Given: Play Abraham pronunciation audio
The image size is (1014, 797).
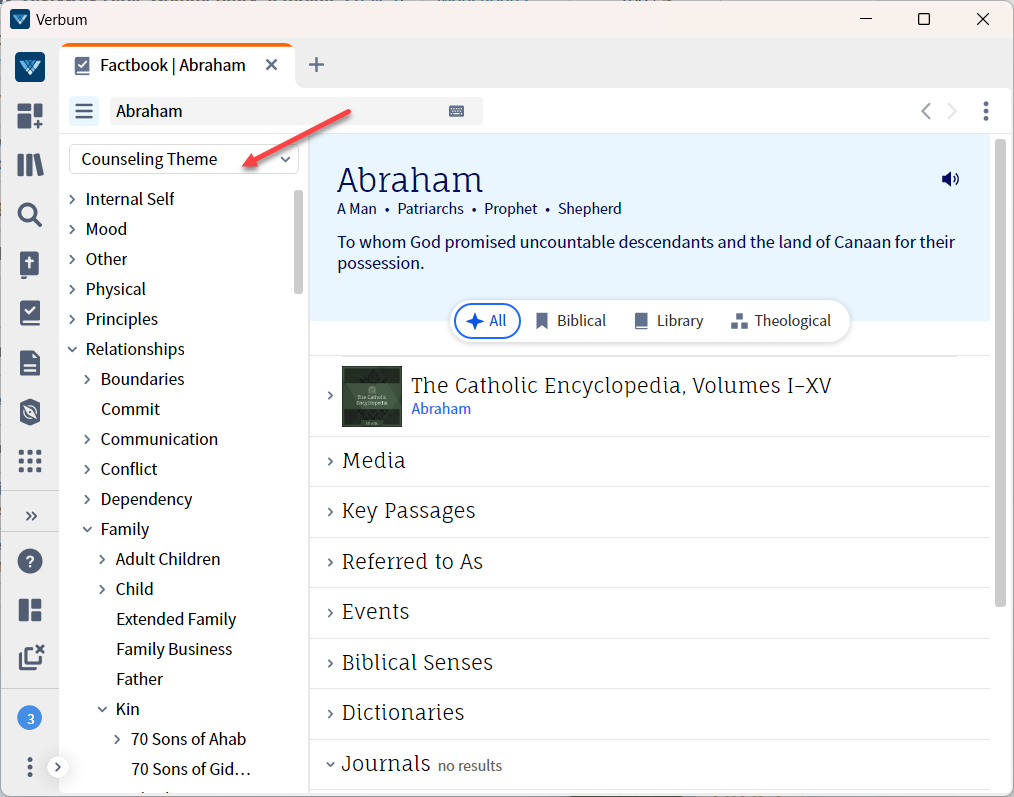Looking at the screenshot, I should 950,179.
